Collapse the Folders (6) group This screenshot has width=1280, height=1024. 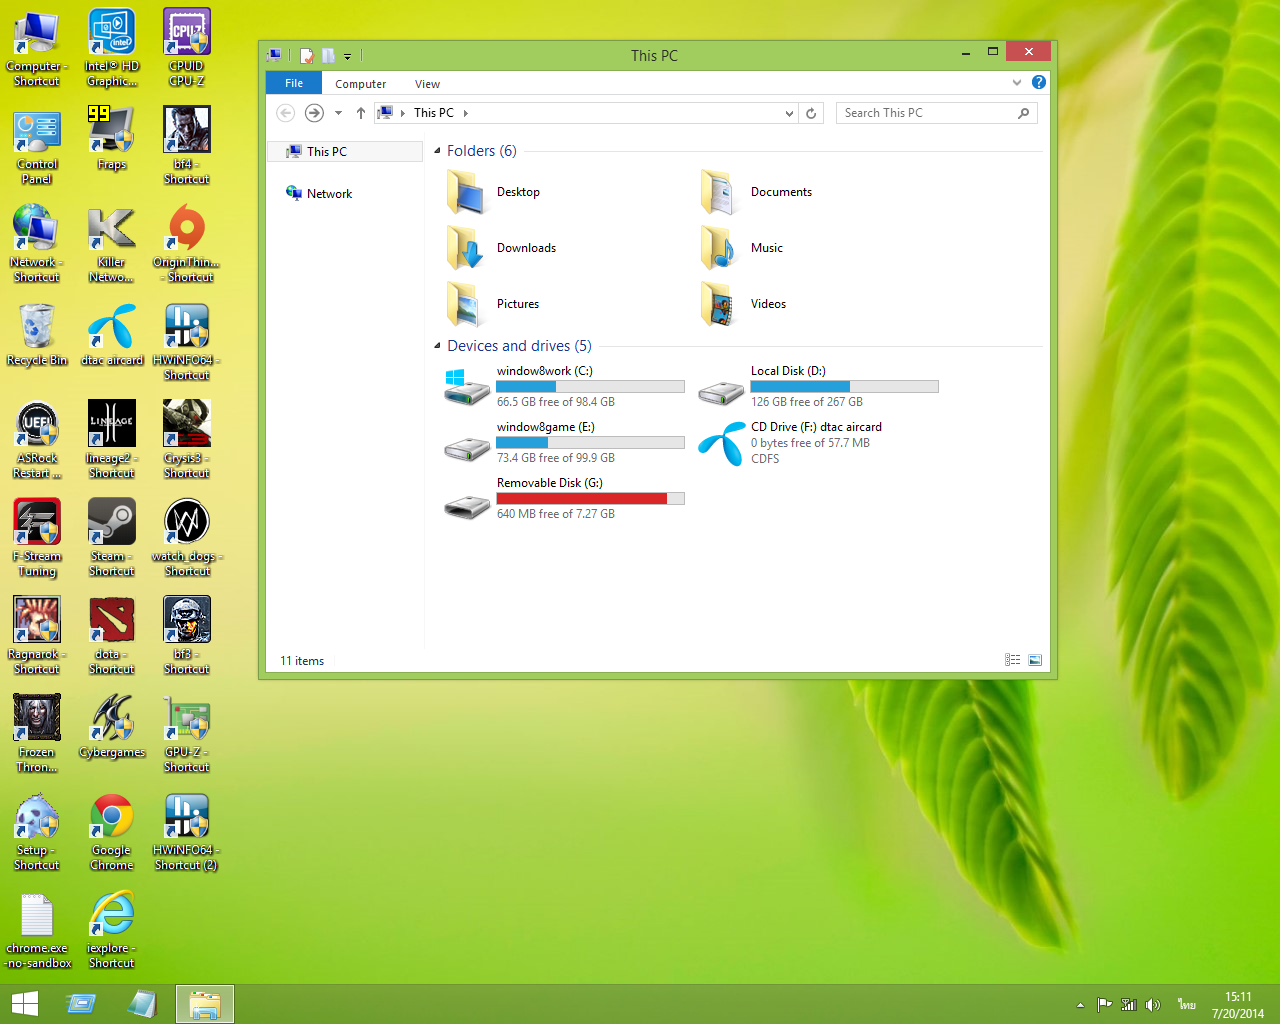pyautogui.click(x=437, y=151)
